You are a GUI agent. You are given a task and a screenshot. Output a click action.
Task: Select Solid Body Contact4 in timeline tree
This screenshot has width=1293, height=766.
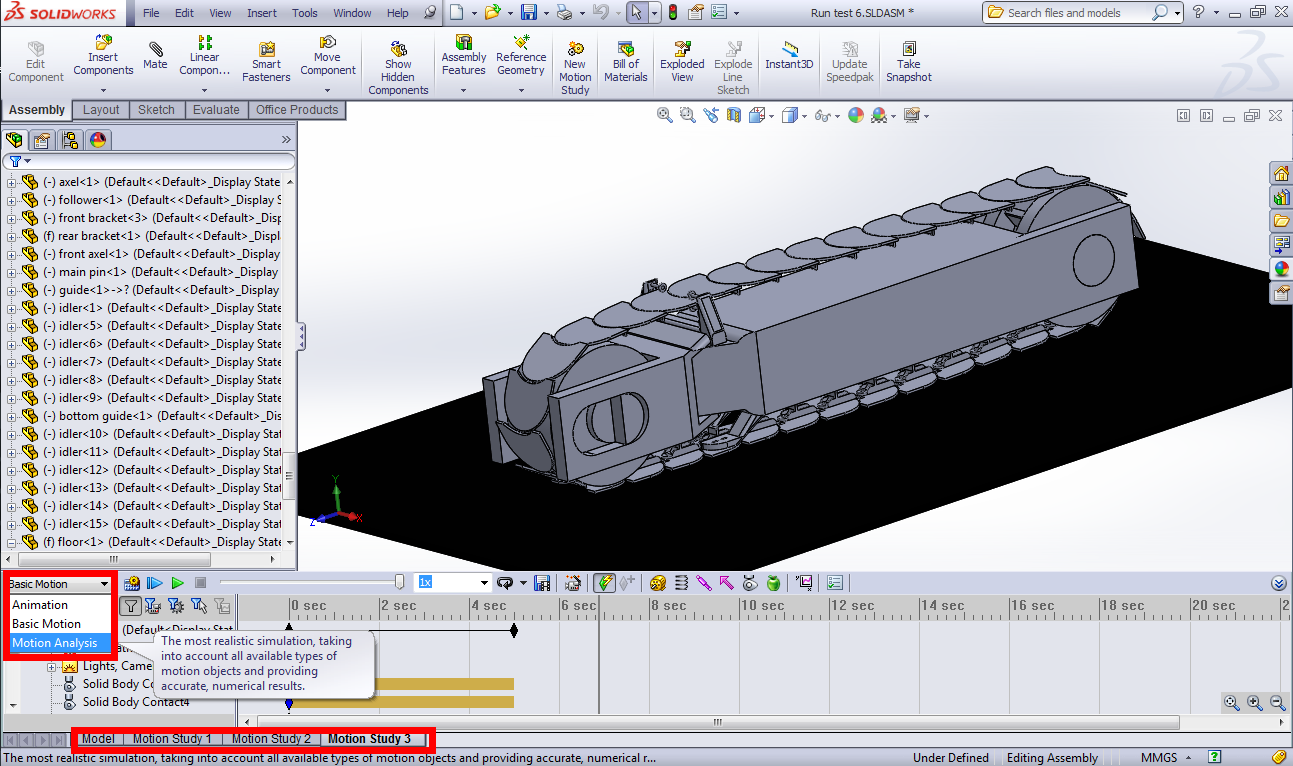pos(136,702)
